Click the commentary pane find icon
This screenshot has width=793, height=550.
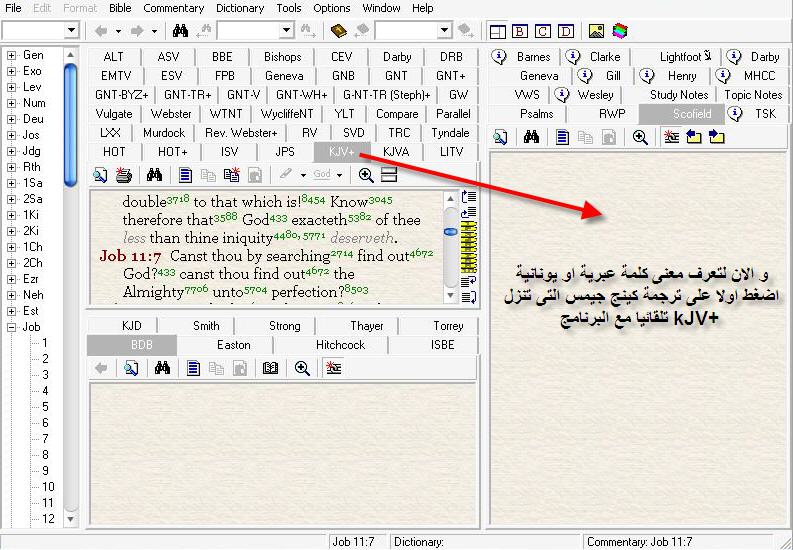[x=500, y=137]
